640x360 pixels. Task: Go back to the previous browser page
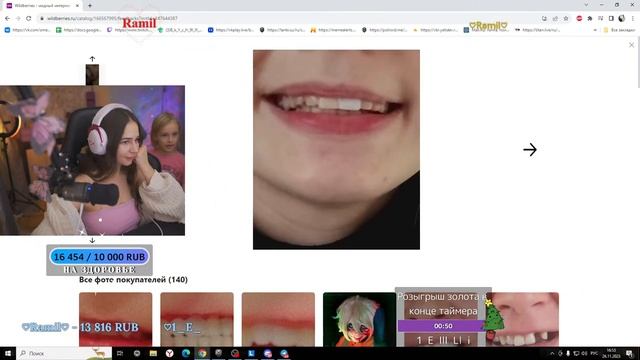pyautogui.click(x=7, y=18)
